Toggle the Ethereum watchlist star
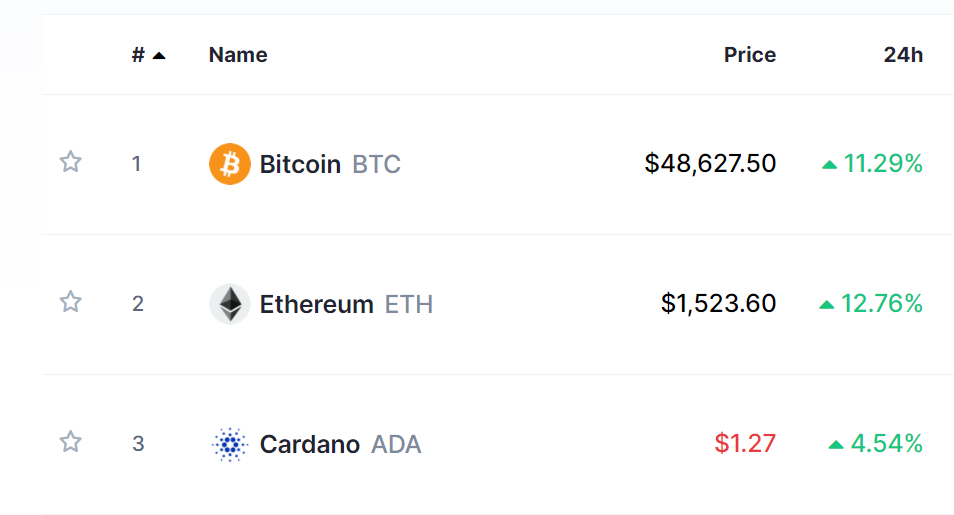This screenshot has height=515, width=954. (x=70, y=302)
